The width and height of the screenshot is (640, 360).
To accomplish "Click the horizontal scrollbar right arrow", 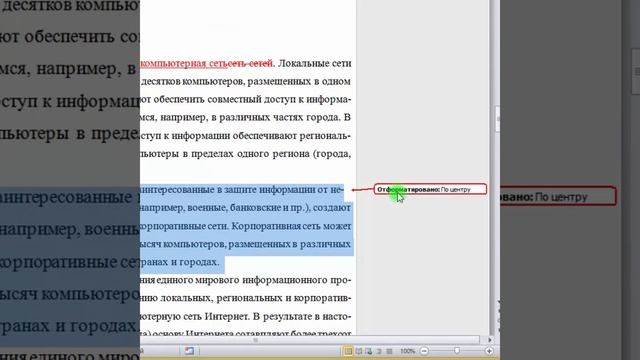I will [x=489, y=340].
